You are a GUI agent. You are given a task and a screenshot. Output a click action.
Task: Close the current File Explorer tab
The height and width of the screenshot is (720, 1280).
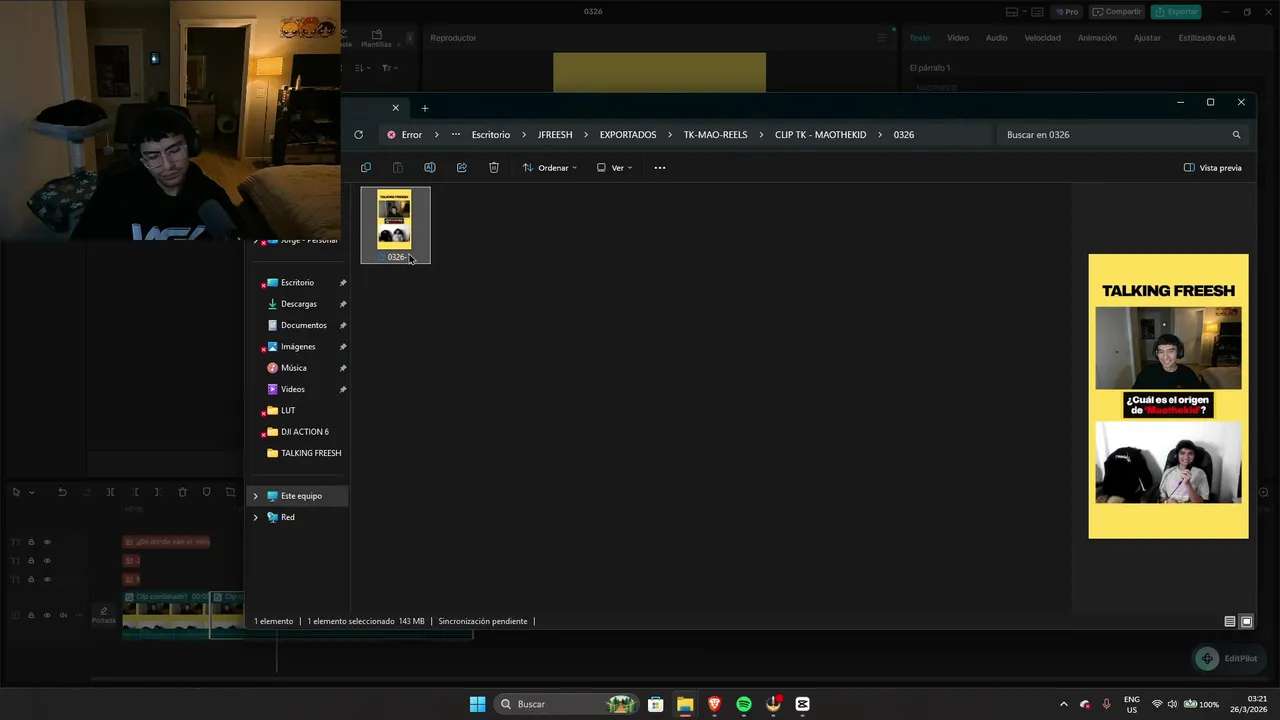click(395, 108)
